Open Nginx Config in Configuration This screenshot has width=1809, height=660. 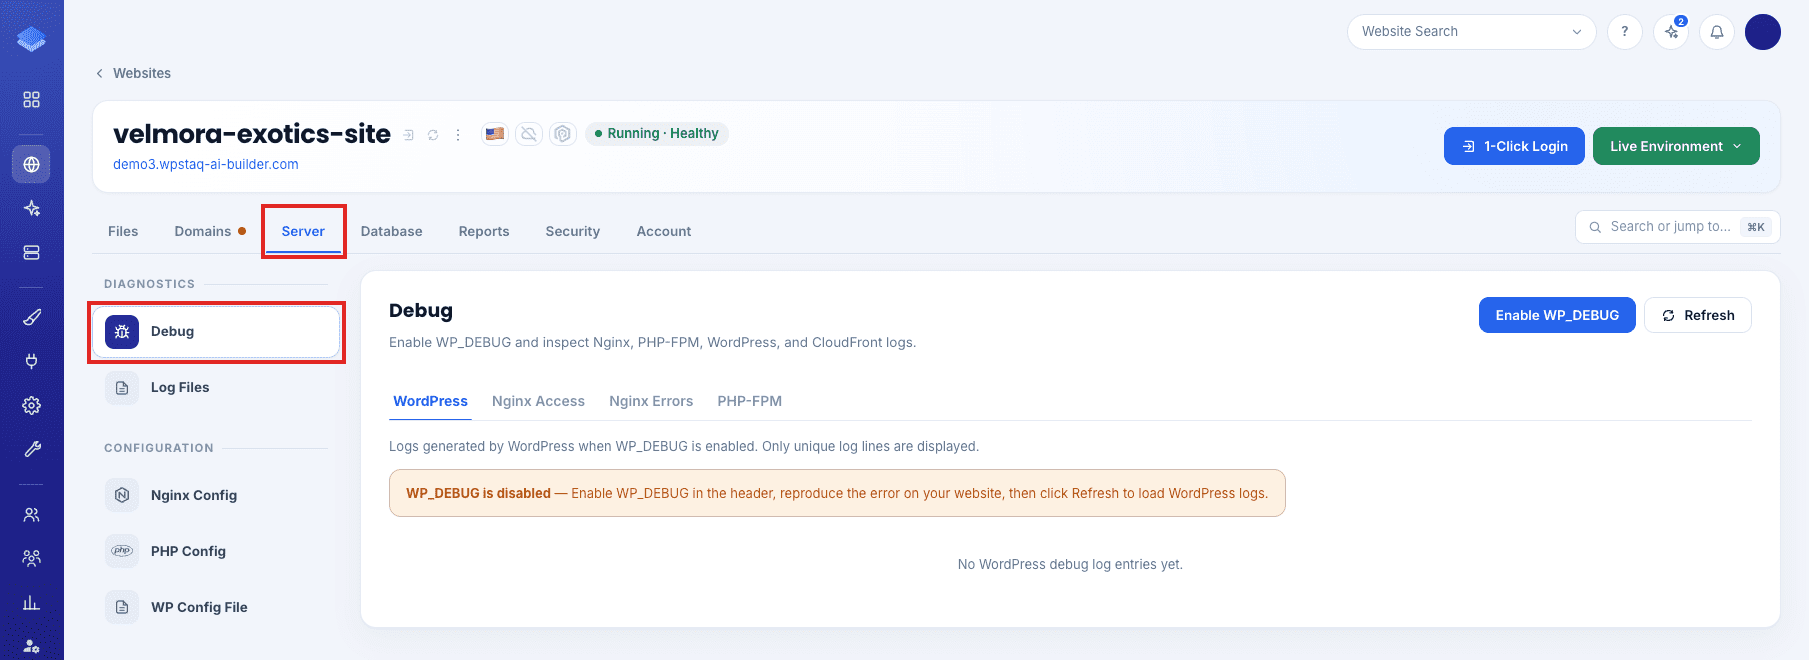pyautogui.click(x=216, y=495)
